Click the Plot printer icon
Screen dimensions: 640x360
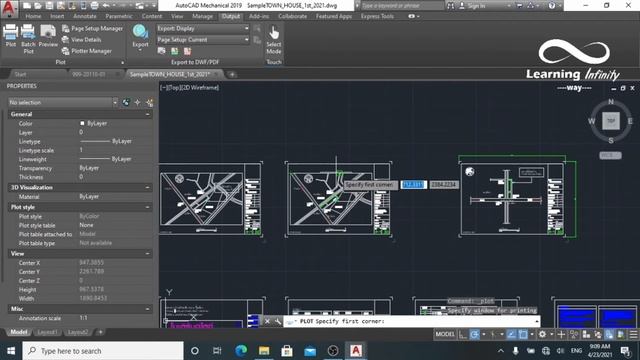point(11,32)
